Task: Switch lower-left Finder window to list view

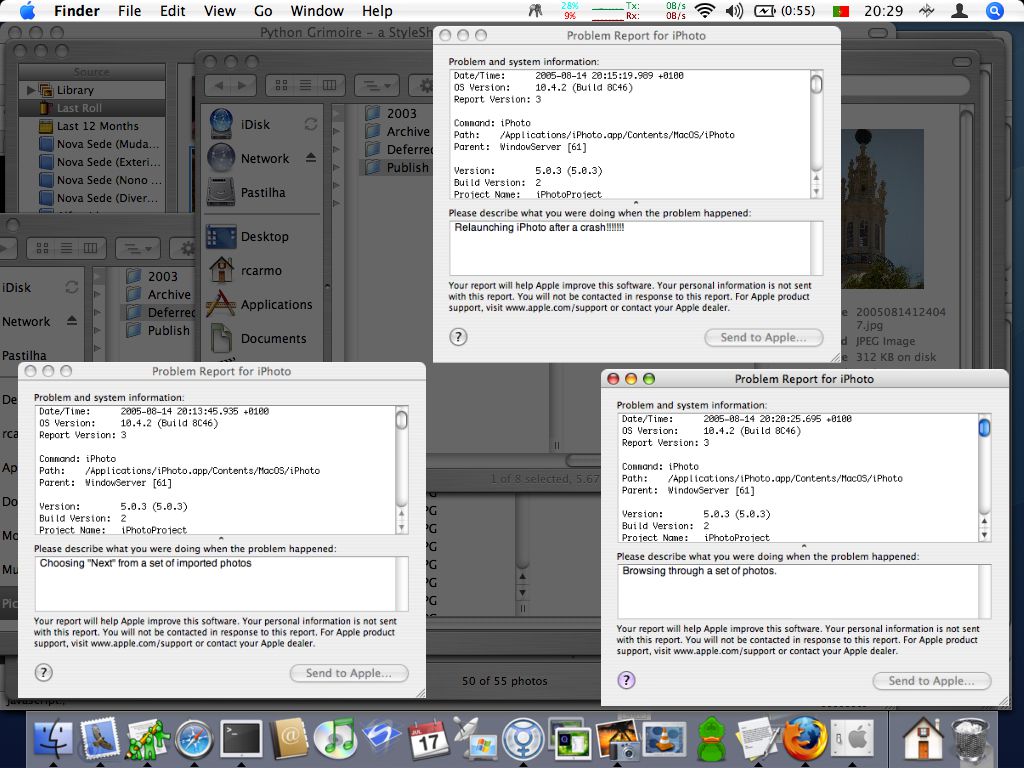Action: (x=67, y=248)
